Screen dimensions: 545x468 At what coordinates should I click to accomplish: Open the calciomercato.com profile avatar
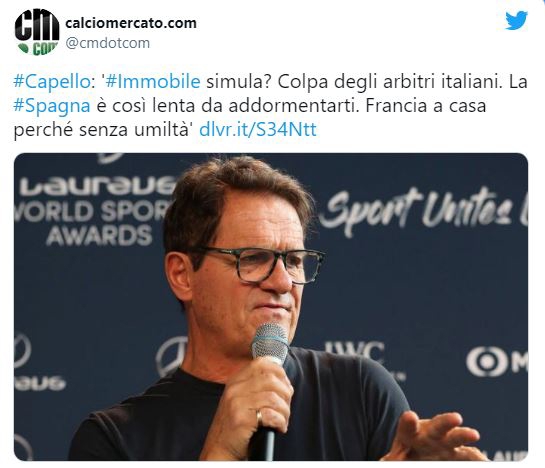tap(37, 32)
